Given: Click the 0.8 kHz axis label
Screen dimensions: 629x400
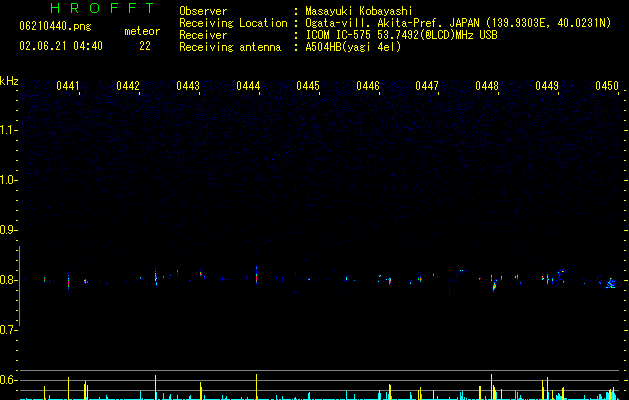Looking at the screenshot, I should (9, 280).
